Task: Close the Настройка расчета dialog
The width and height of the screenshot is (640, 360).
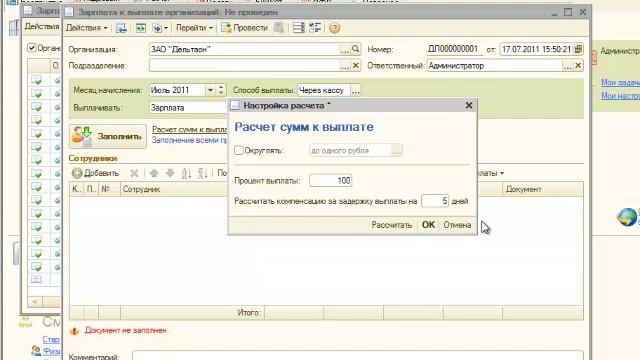Action: coord(469,105)
